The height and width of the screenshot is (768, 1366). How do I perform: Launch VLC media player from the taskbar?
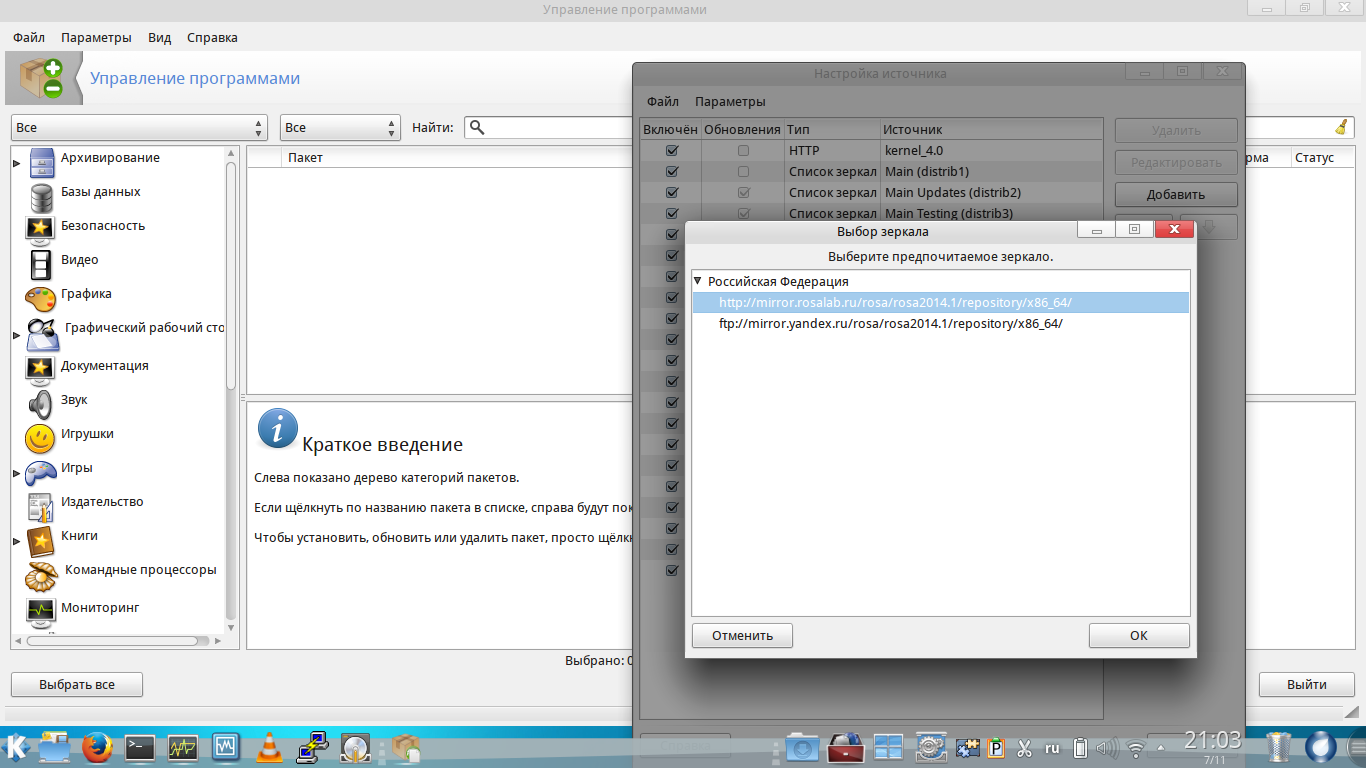(268, 747)
